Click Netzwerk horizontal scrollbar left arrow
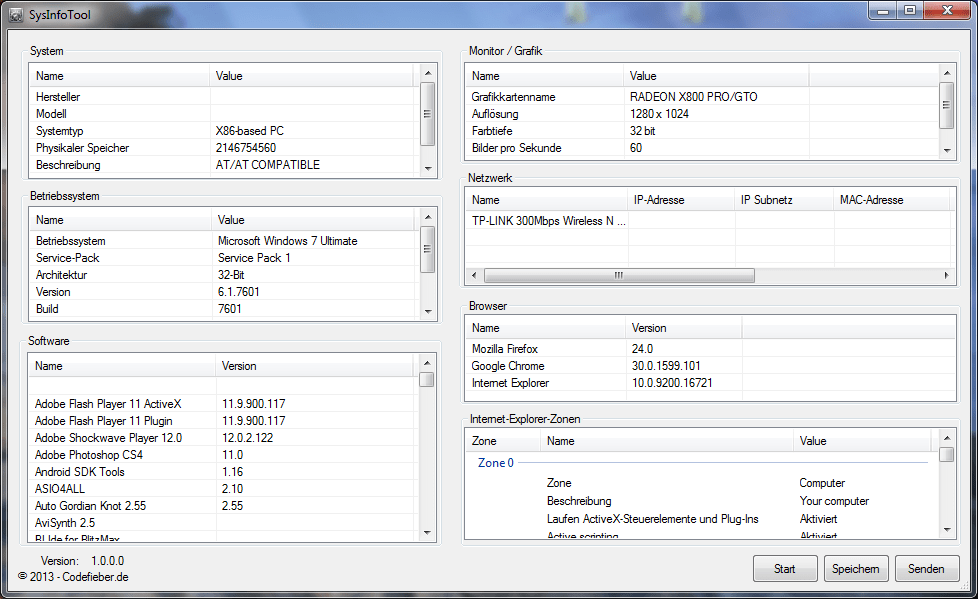This screenshot has width=978, height=599. (474, 275)
